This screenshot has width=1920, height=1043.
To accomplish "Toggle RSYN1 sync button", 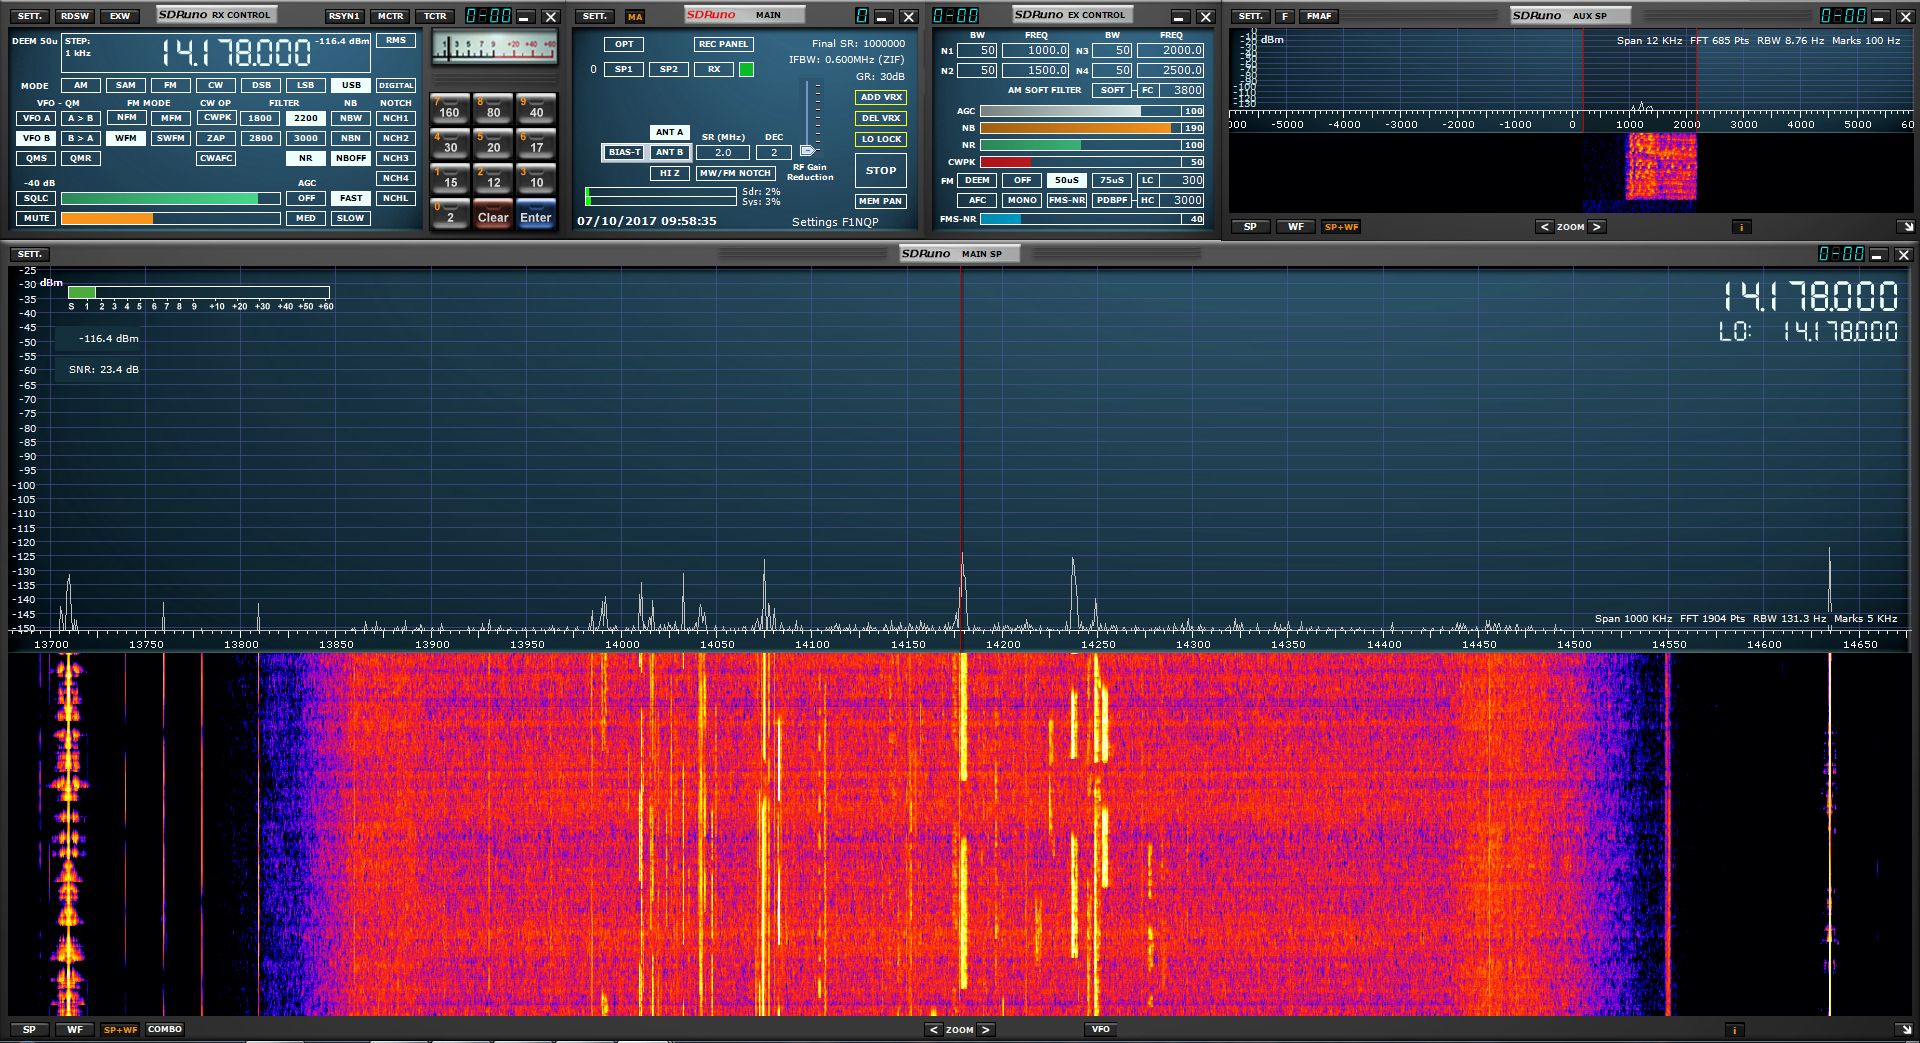I will coord(344,16).
